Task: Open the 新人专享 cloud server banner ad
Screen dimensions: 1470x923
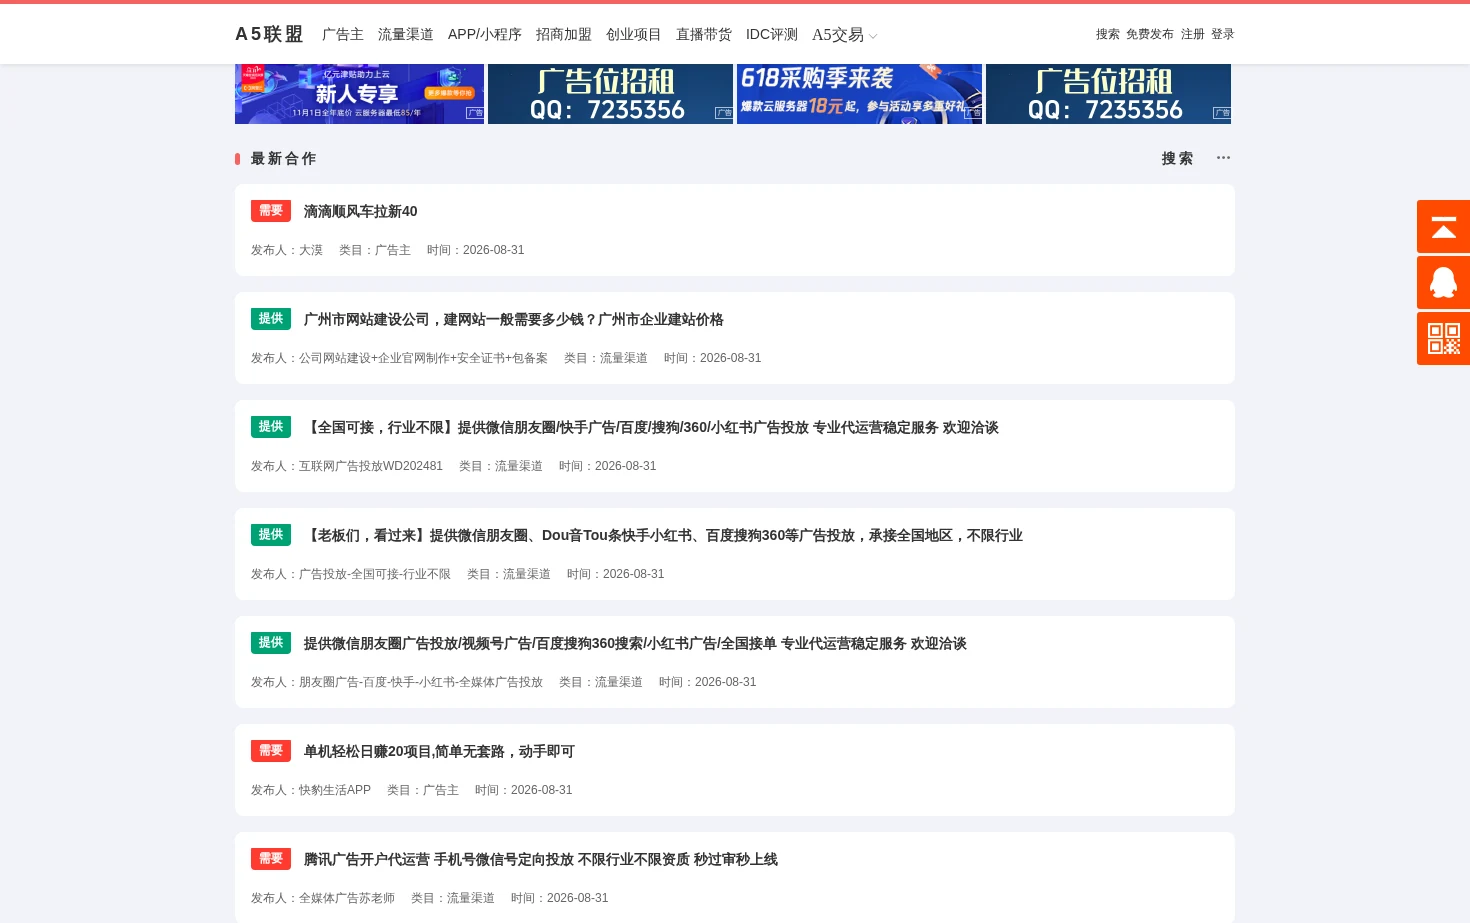Action: (x=360, y=94)
